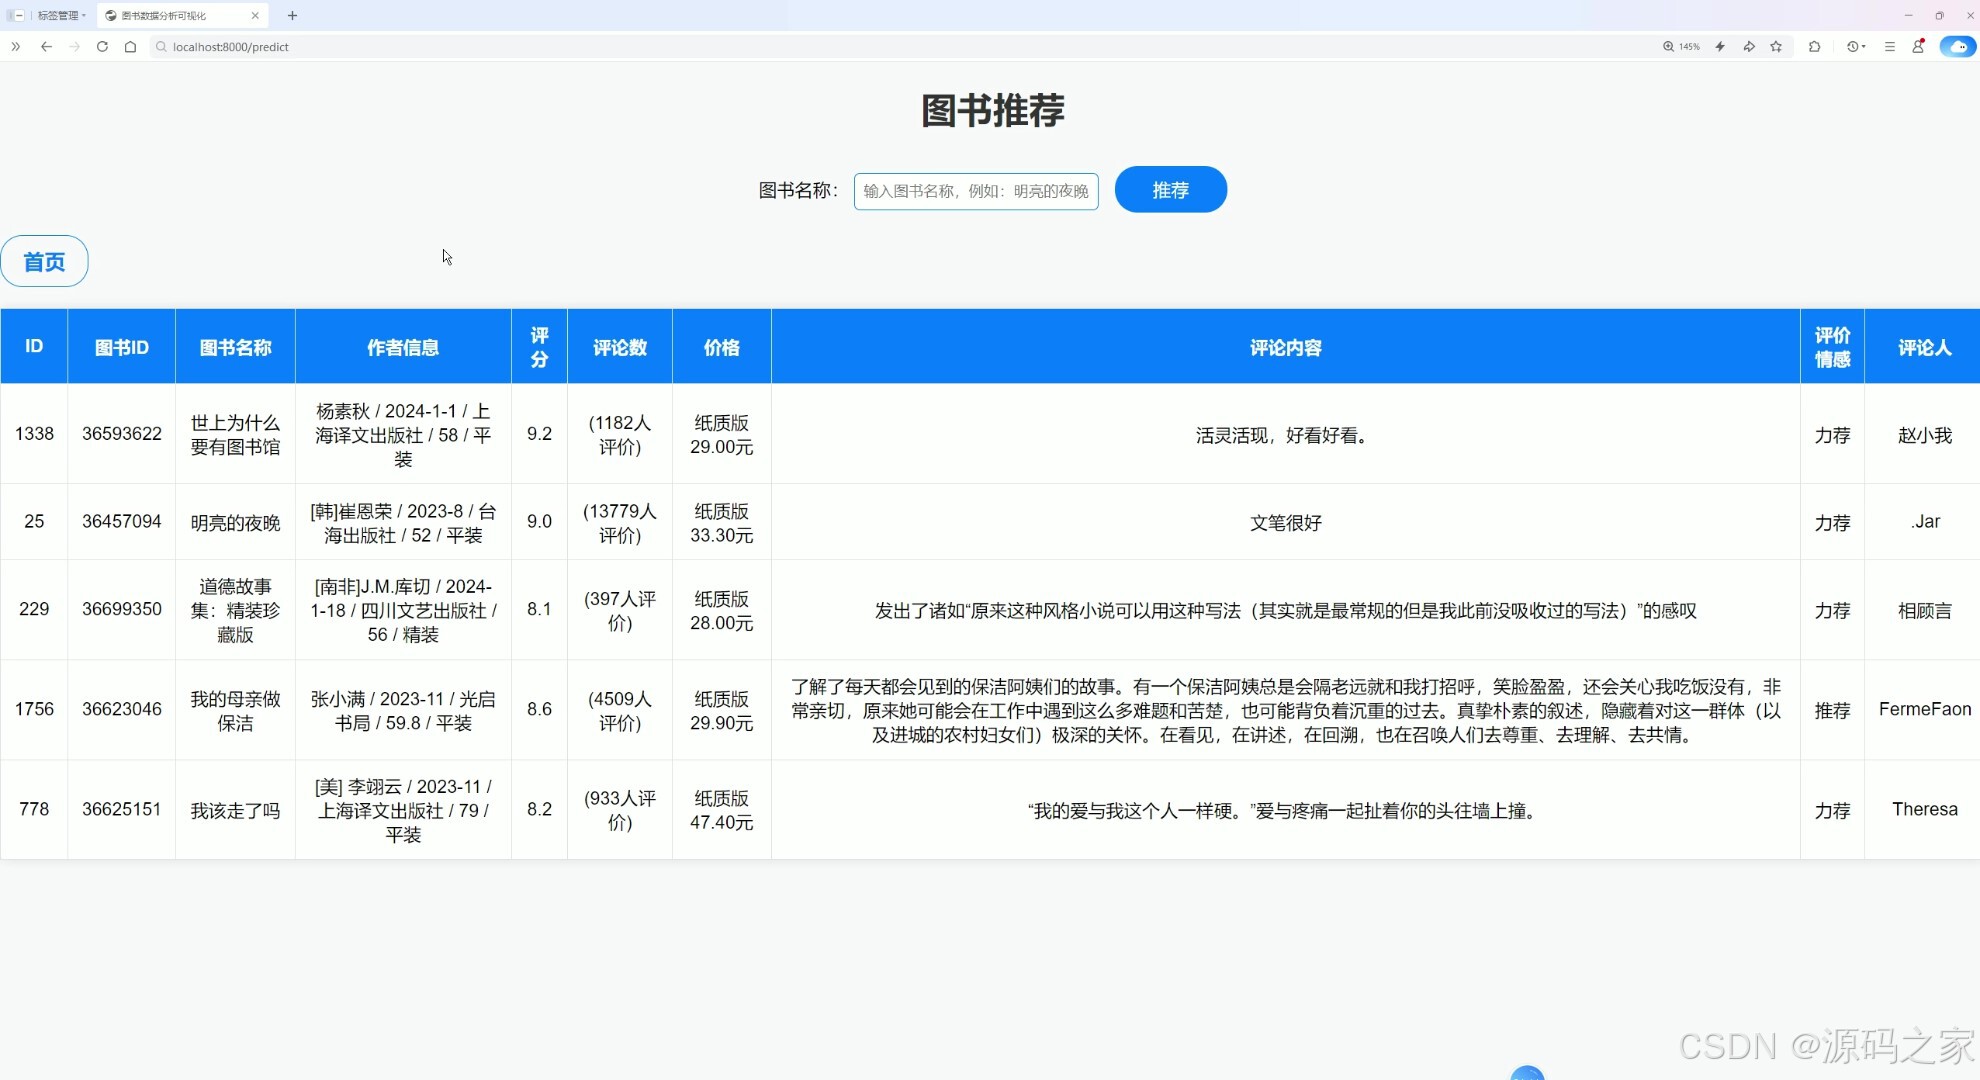Click the back navigation arrow
Image resolution: width=1980 pixels, height=1080 pixels.
(46, 46)
